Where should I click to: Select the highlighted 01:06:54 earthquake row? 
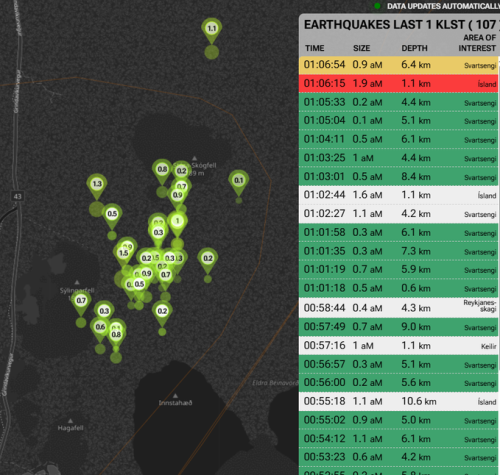pos(399,65)
